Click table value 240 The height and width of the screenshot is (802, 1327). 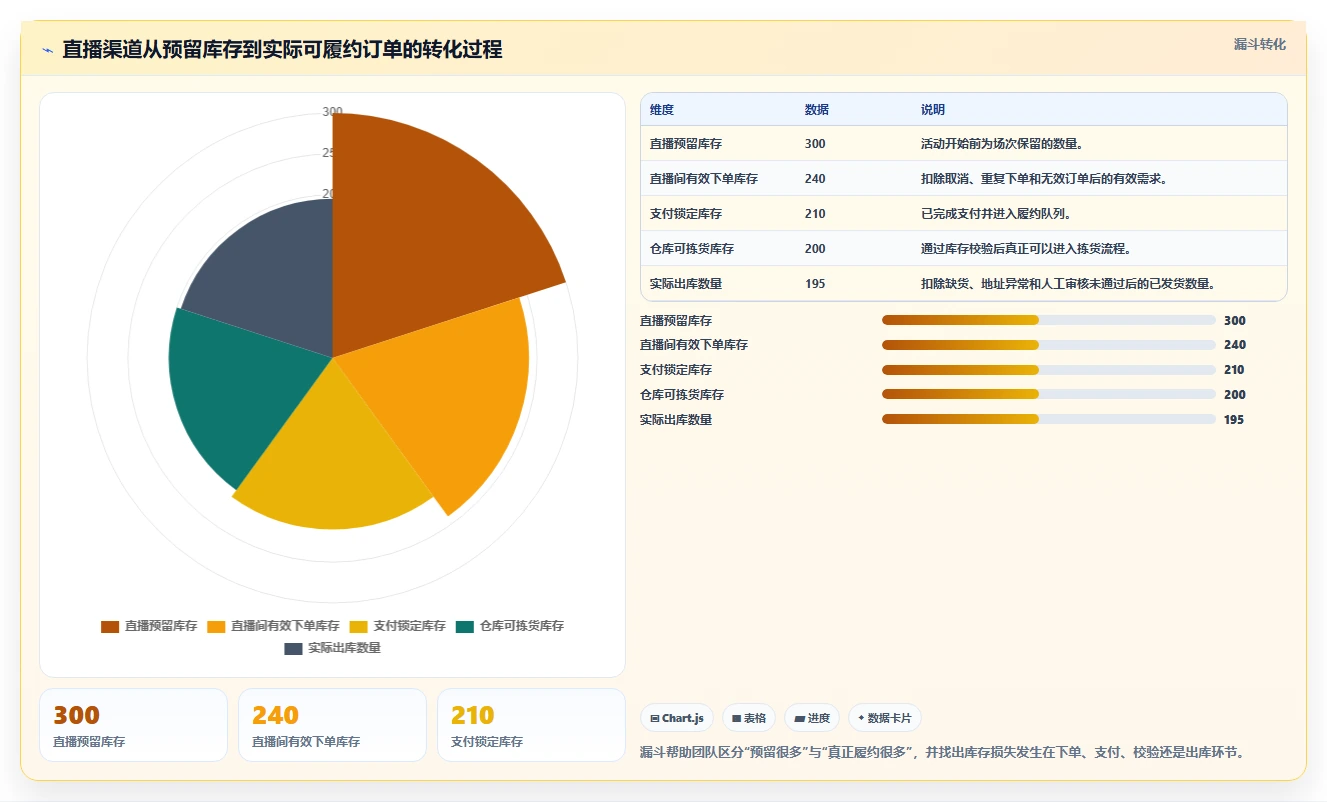(x=815, y=179)
